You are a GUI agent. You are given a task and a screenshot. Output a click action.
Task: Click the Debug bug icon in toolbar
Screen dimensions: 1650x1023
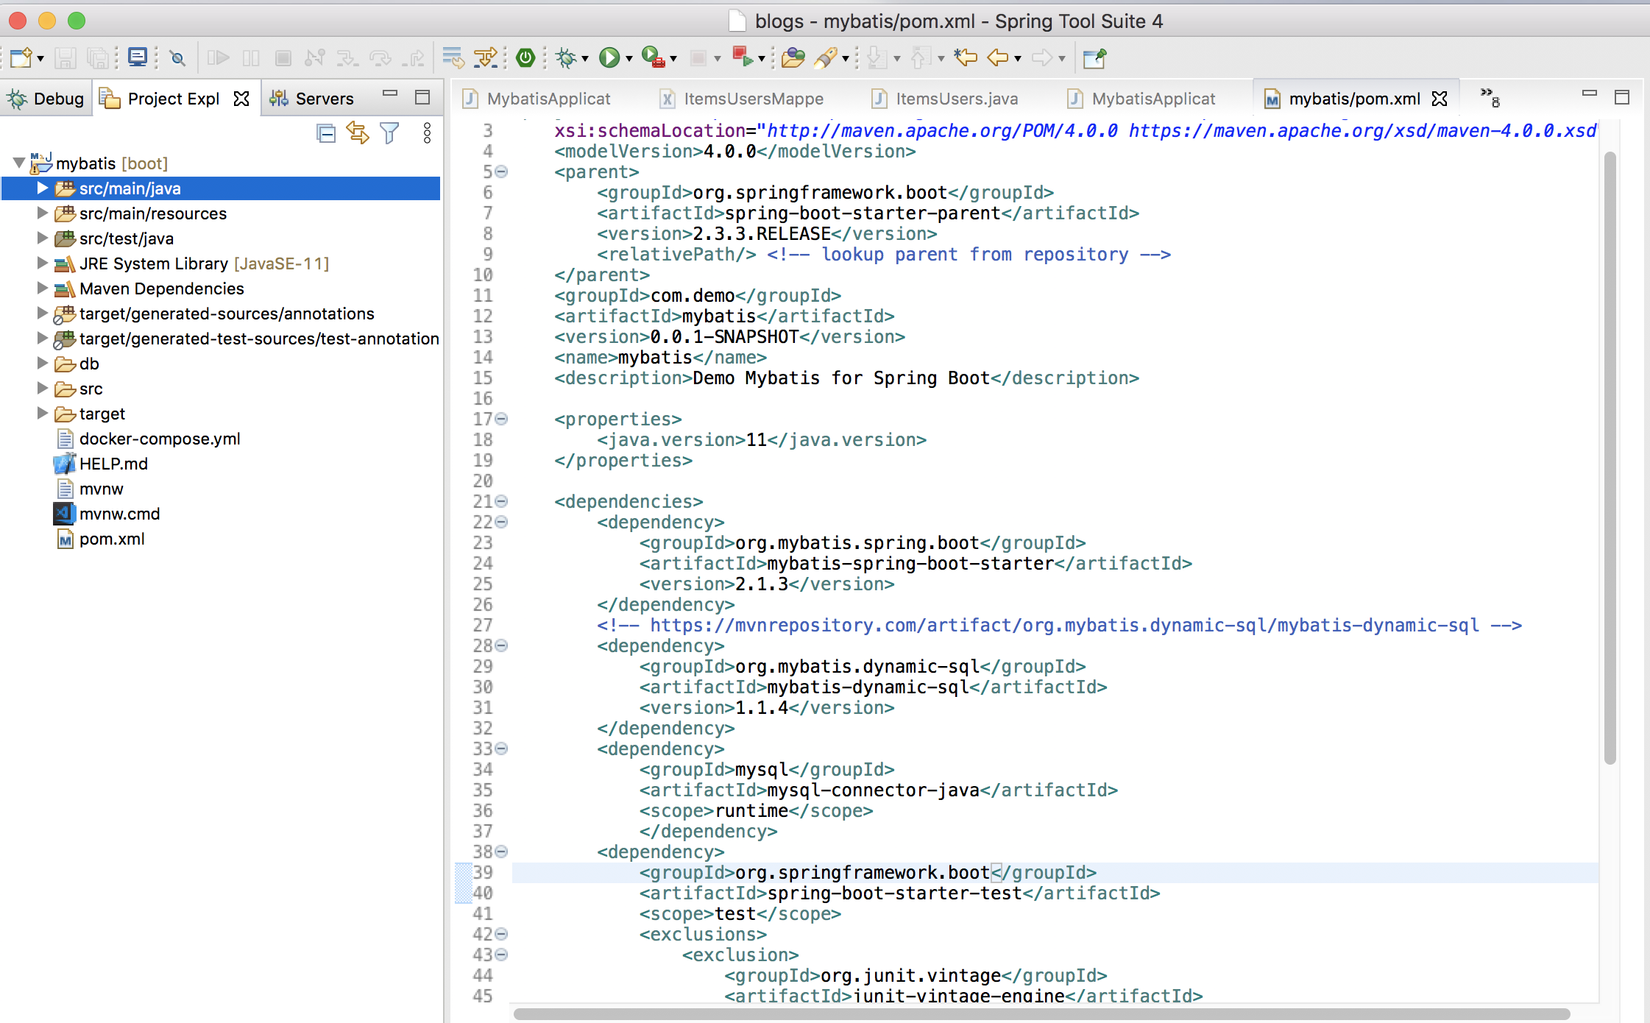[566, 58]
